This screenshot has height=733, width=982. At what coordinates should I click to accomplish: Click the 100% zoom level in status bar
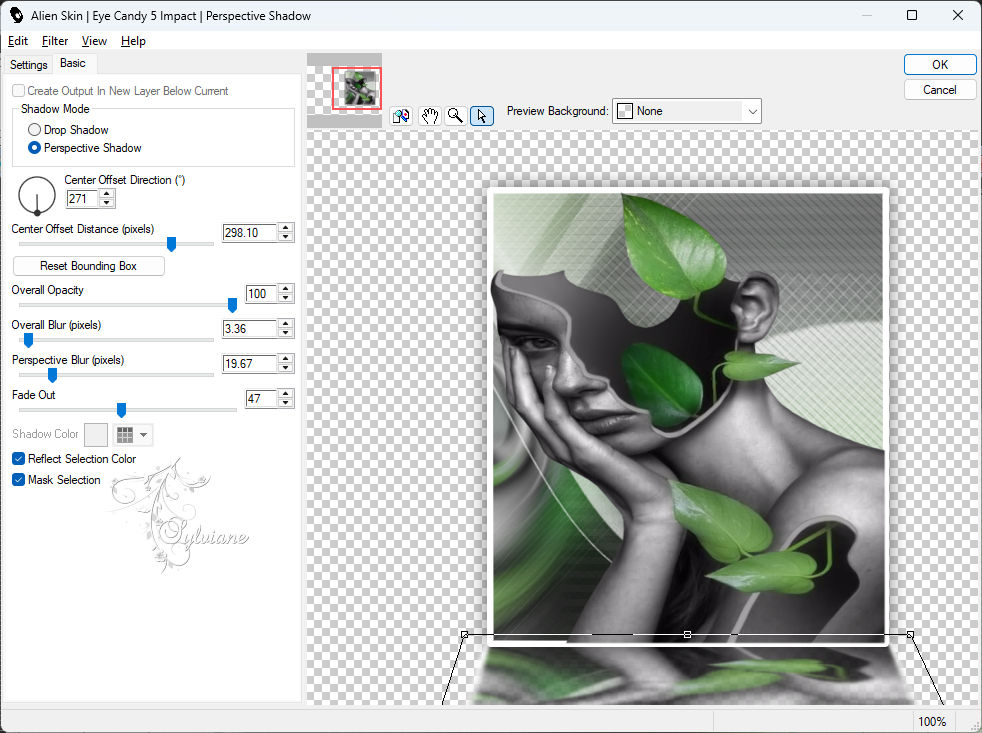[x=932, y=722]
